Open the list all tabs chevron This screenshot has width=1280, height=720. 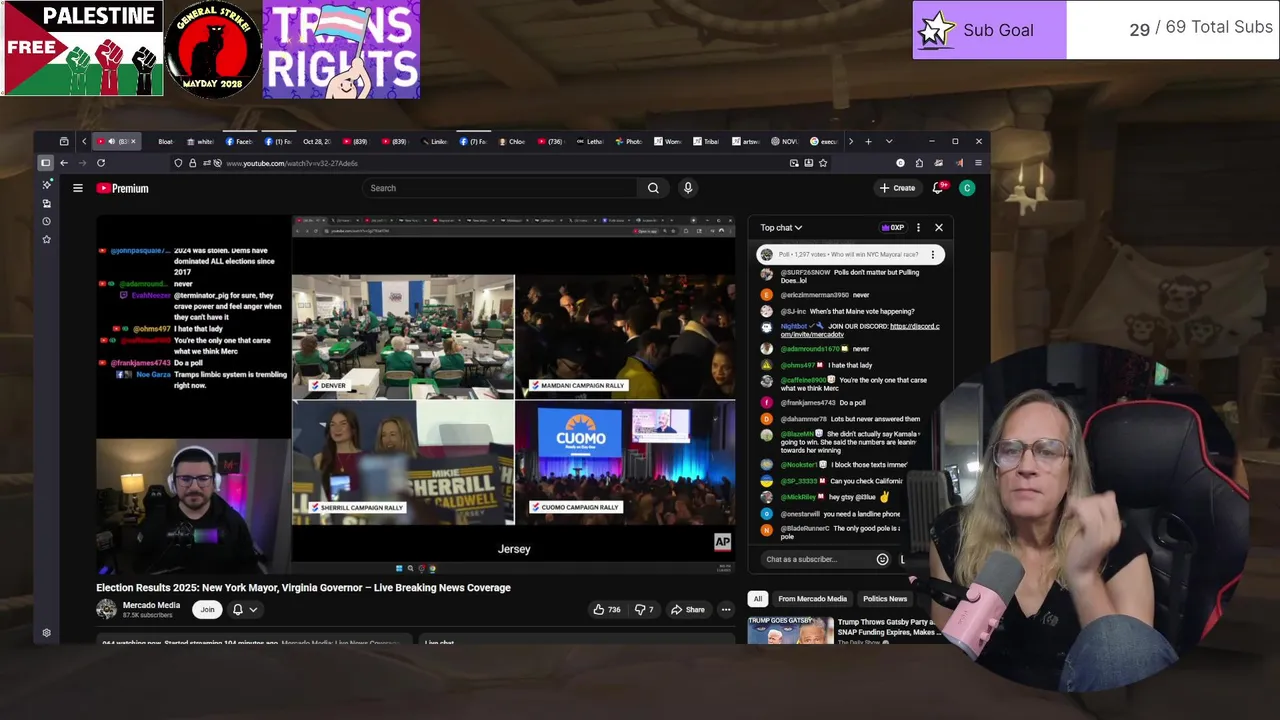[x=888, y=141]
